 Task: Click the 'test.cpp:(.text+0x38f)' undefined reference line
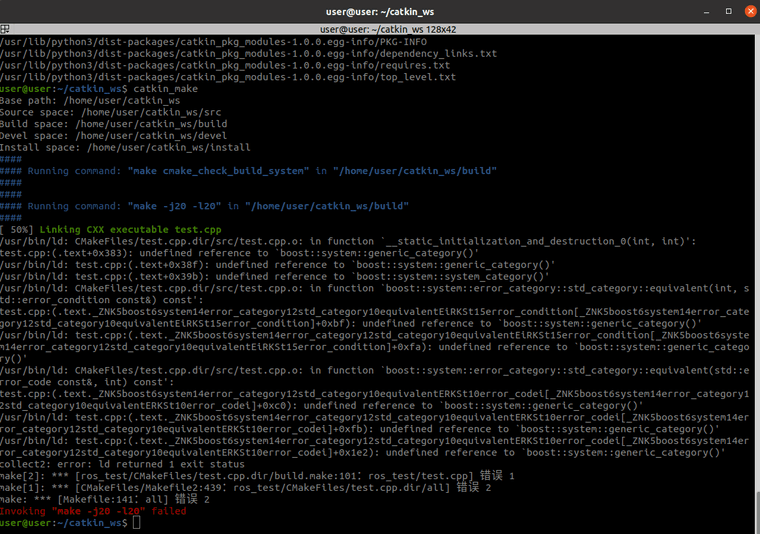coord(277,265)
